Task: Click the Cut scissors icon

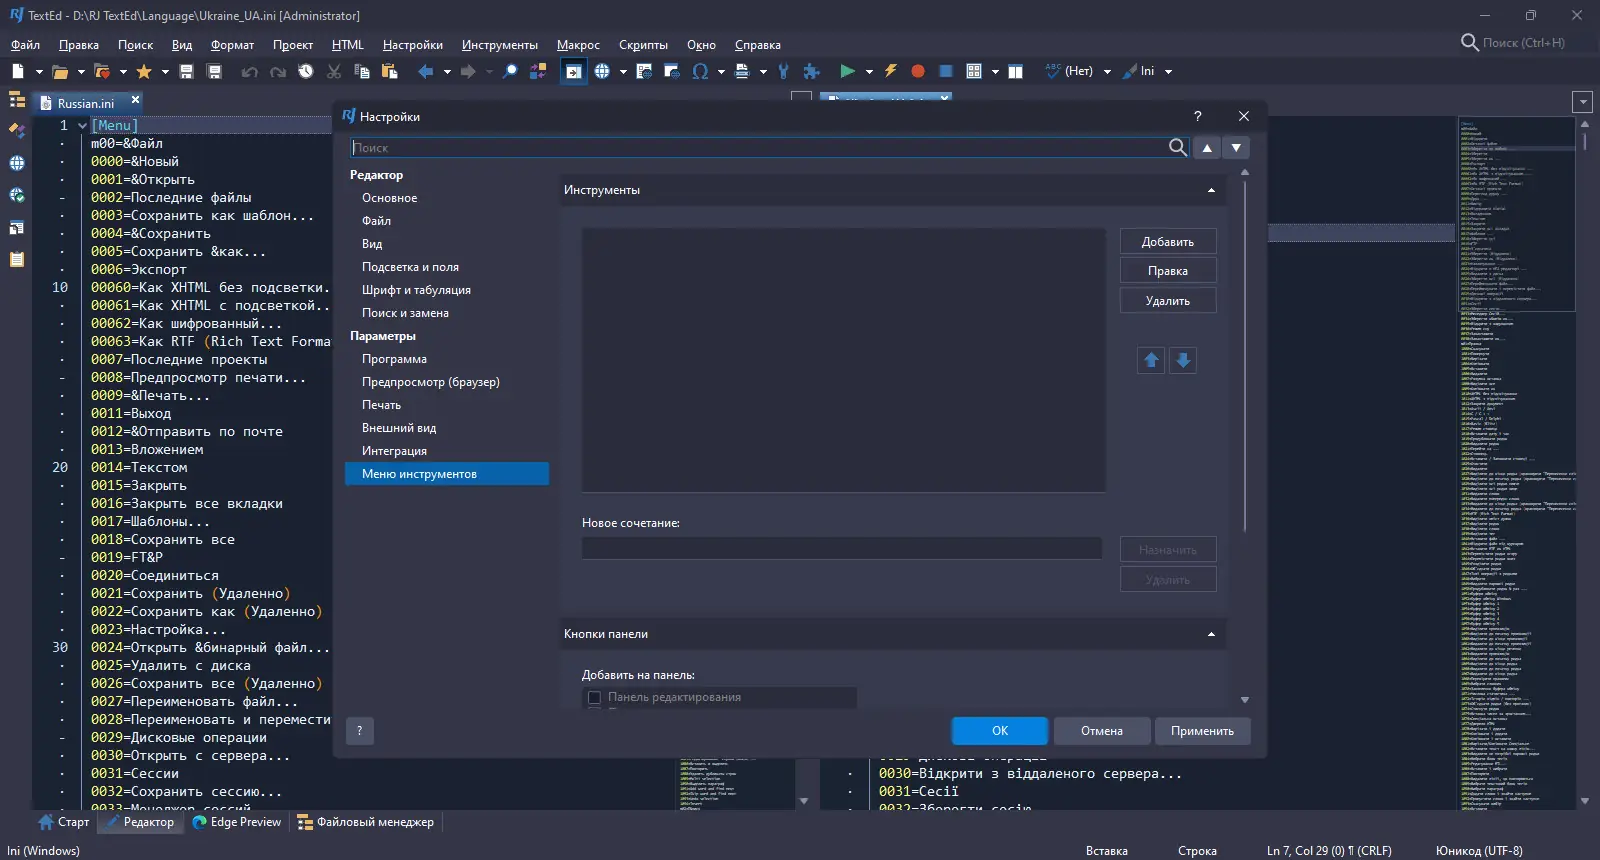Action: pos(334,71)
